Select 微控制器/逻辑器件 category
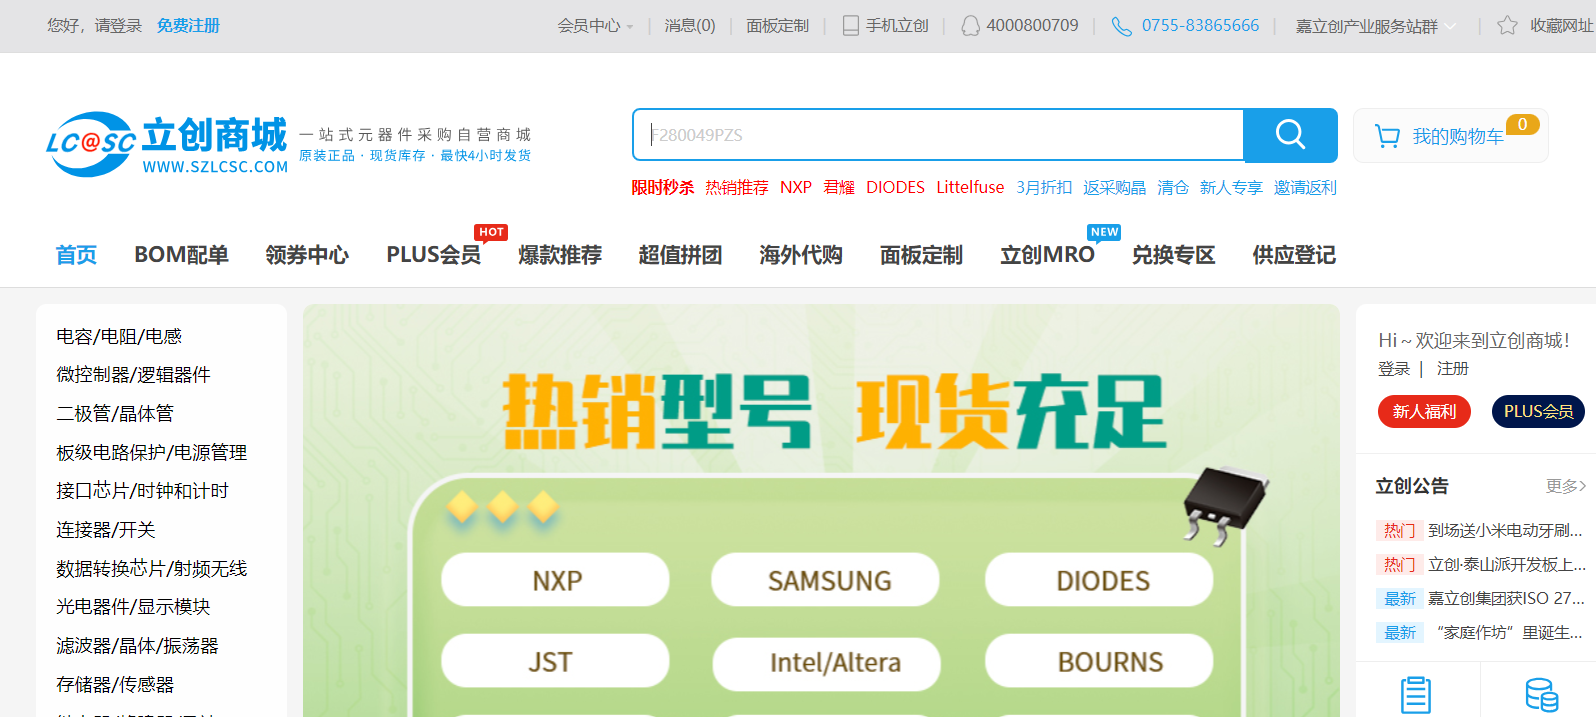The image size is (1596, 717). click(x=133, y=375)
